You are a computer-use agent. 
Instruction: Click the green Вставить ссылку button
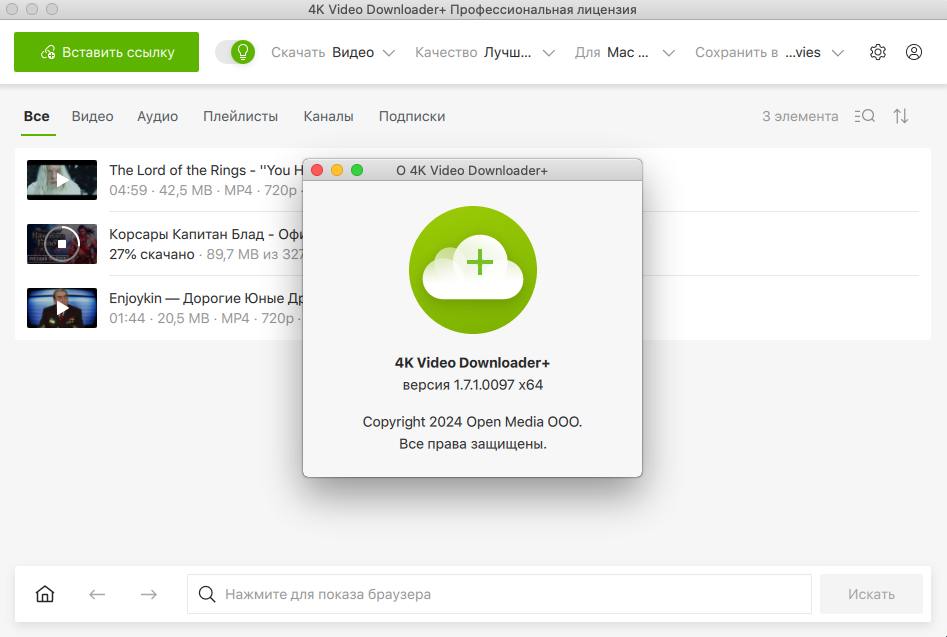[x=106, y=52]
